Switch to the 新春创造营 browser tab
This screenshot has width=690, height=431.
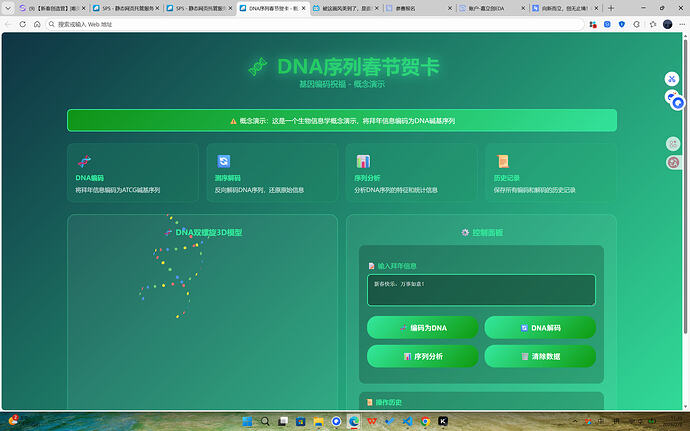(x=52, y=8)
